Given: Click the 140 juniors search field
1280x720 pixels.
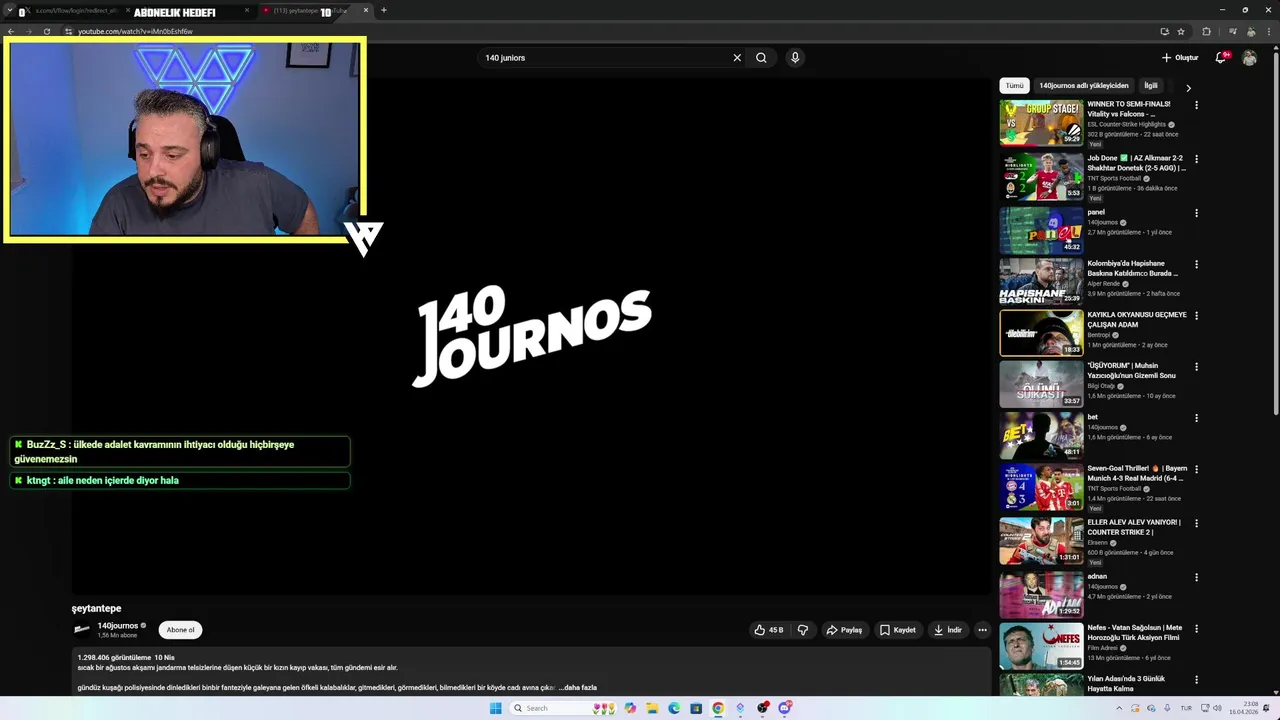Looking at the screenshot, I should pyautogui.click(x=607, y=58).
